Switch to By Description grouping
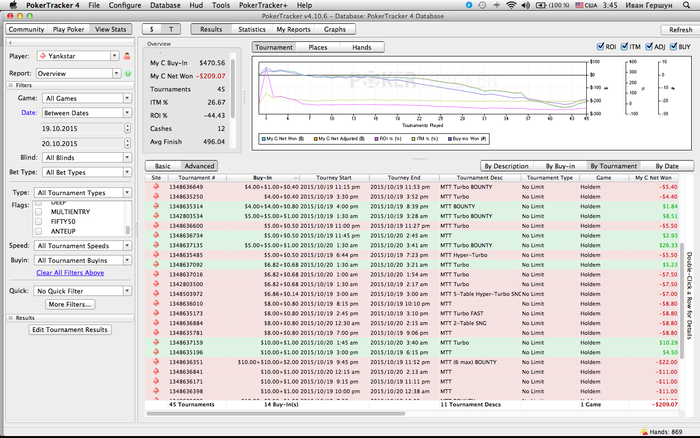Viewport: 700px width, 438px height. (x=506, y=166)
